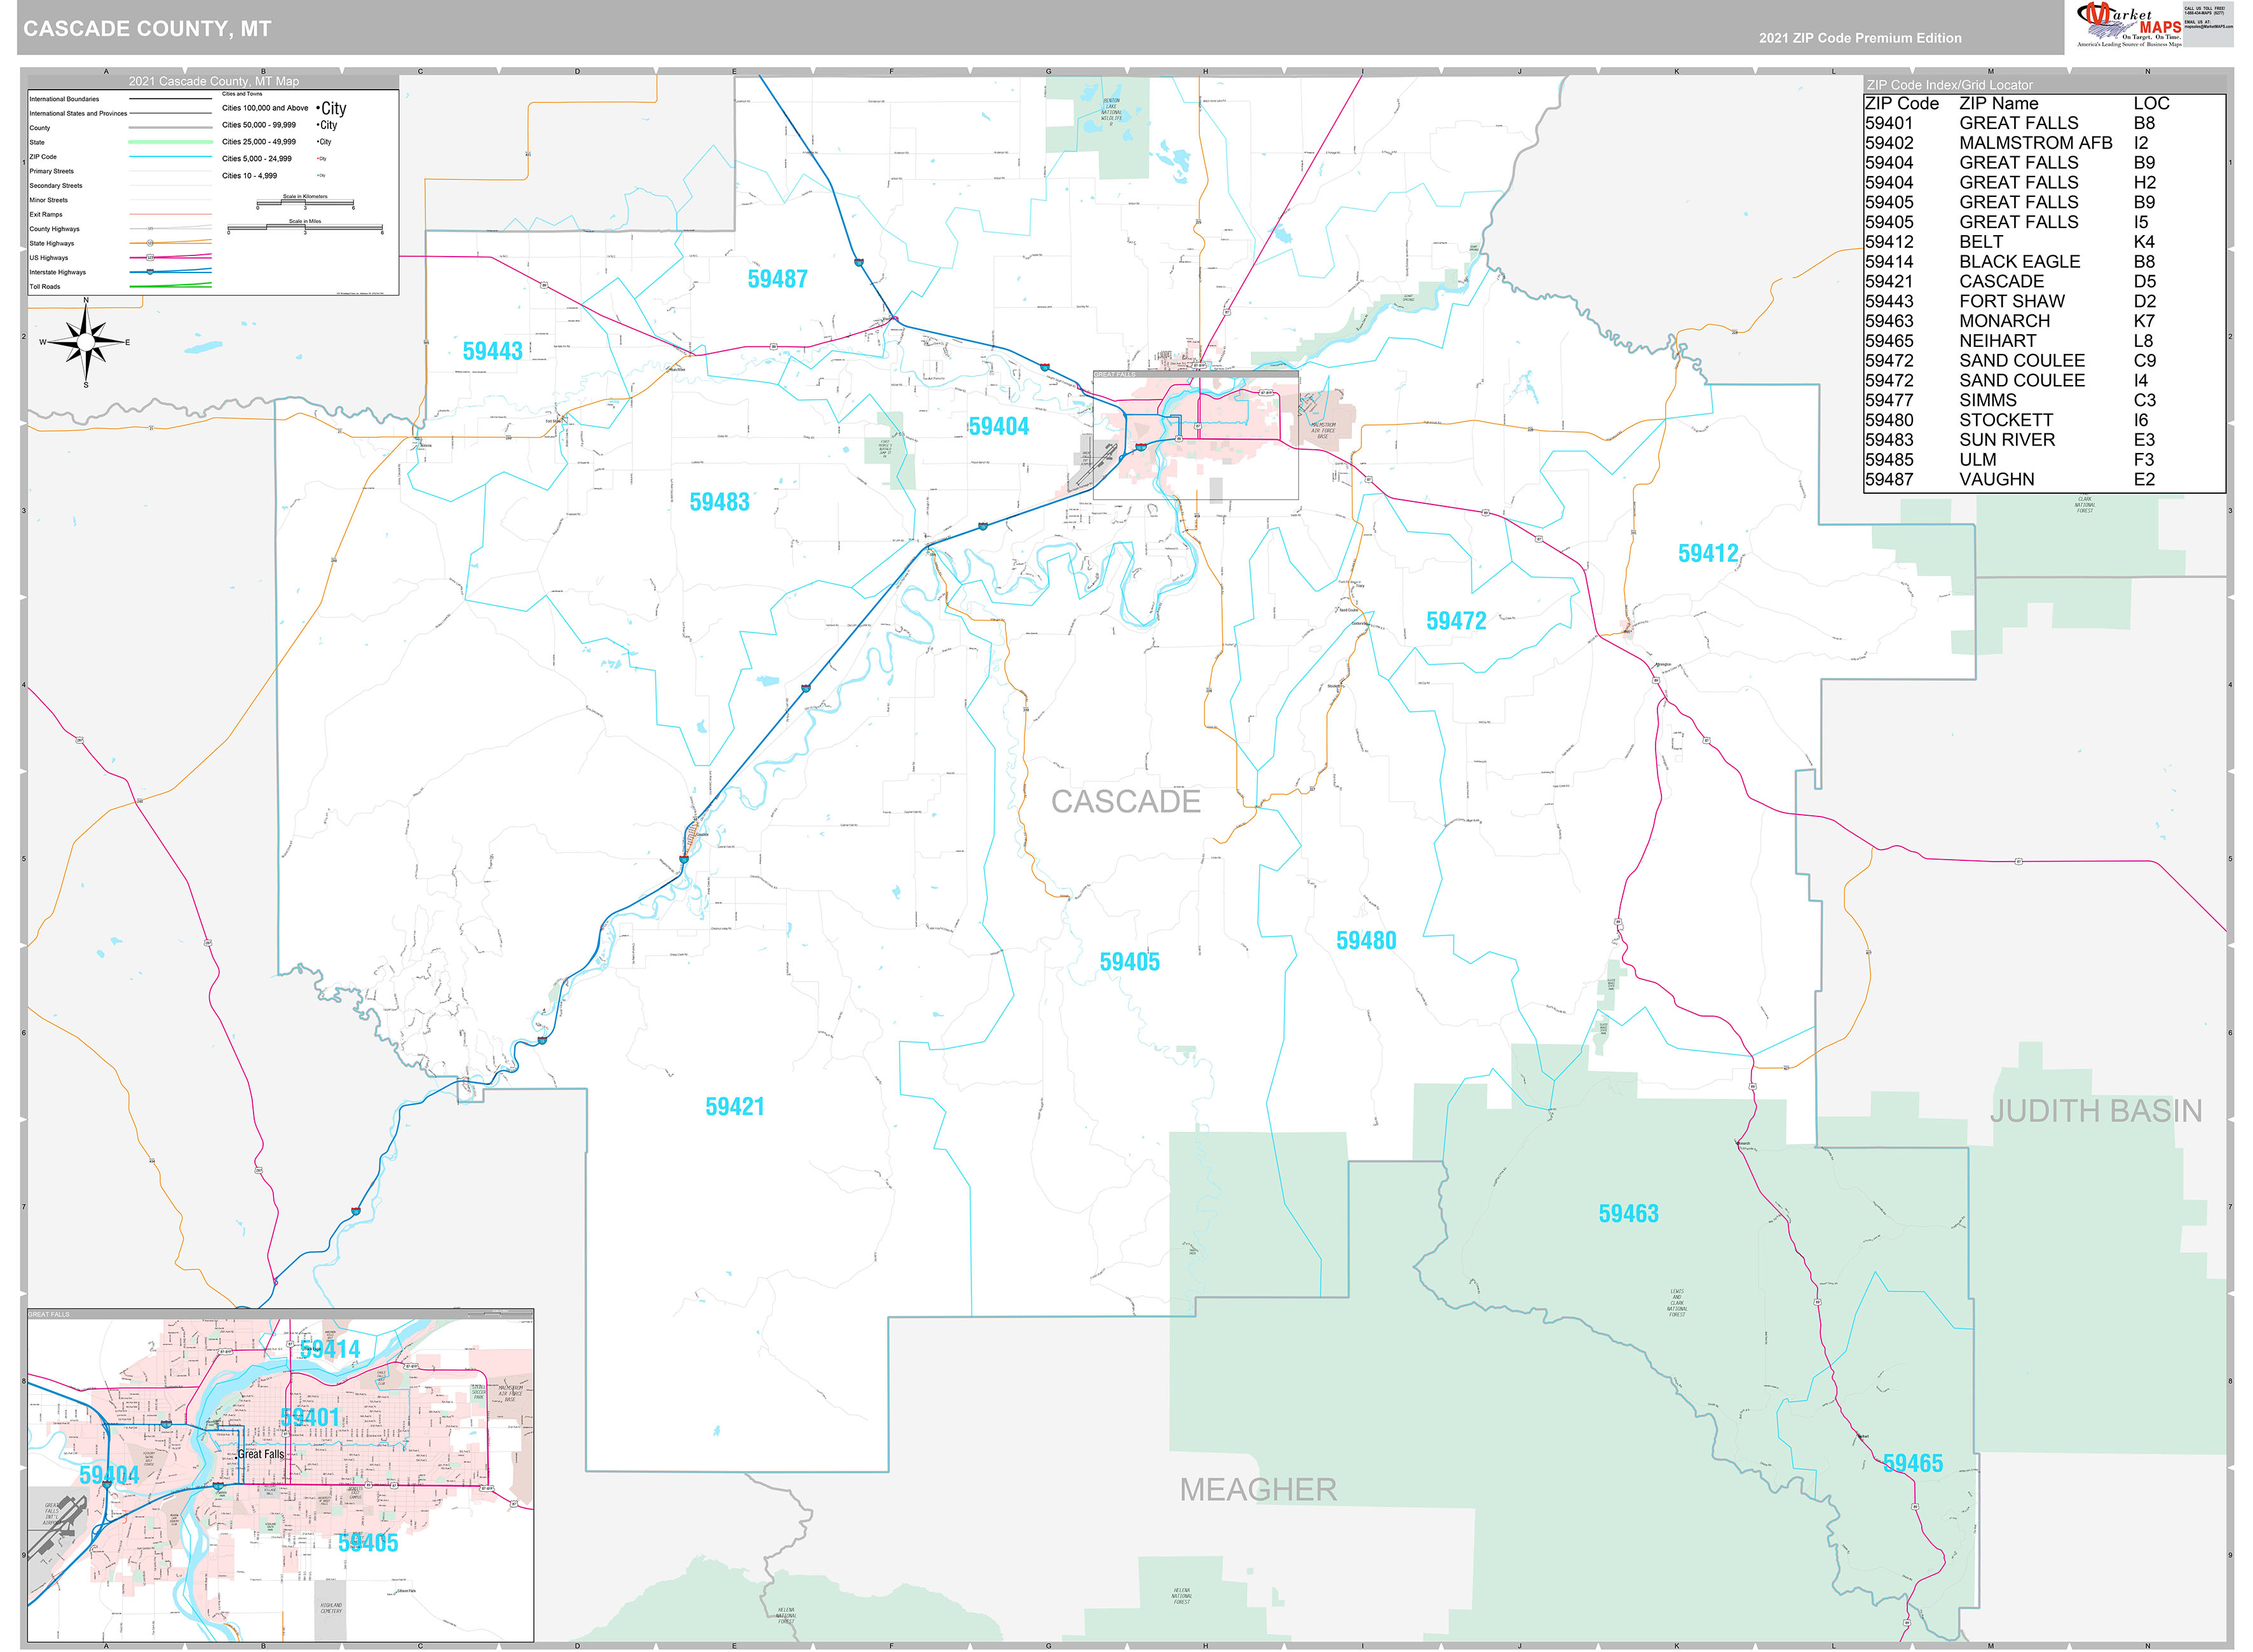Click the State Highways legend entry

[120, 243]
